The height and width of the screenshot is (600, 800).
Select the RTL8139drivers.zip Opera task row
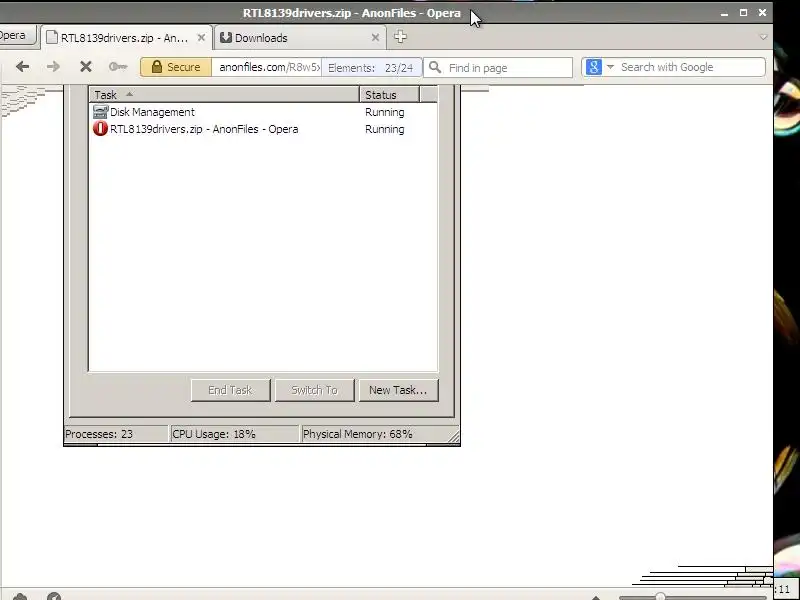point(263,129)
